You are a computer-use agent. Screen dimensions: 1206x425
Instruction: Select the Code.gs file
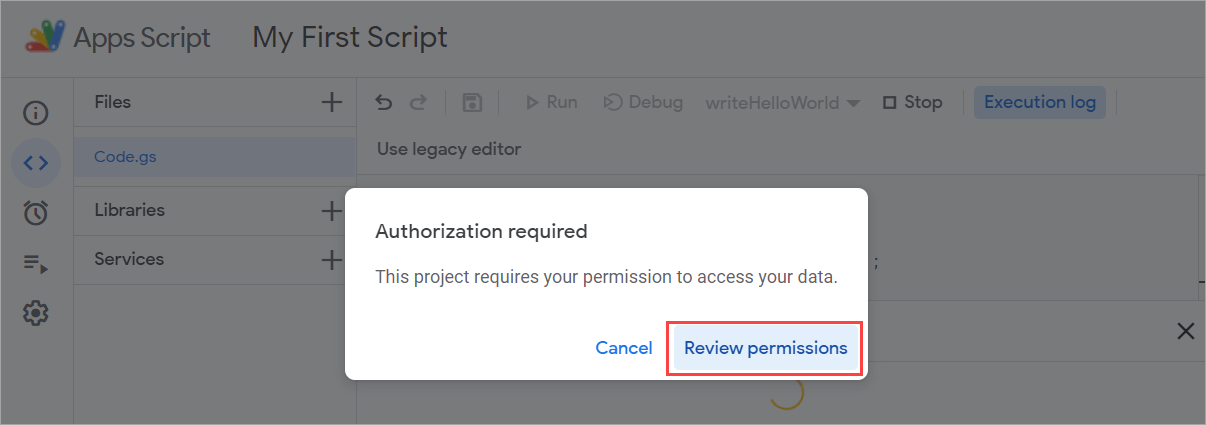coord(125,156)
